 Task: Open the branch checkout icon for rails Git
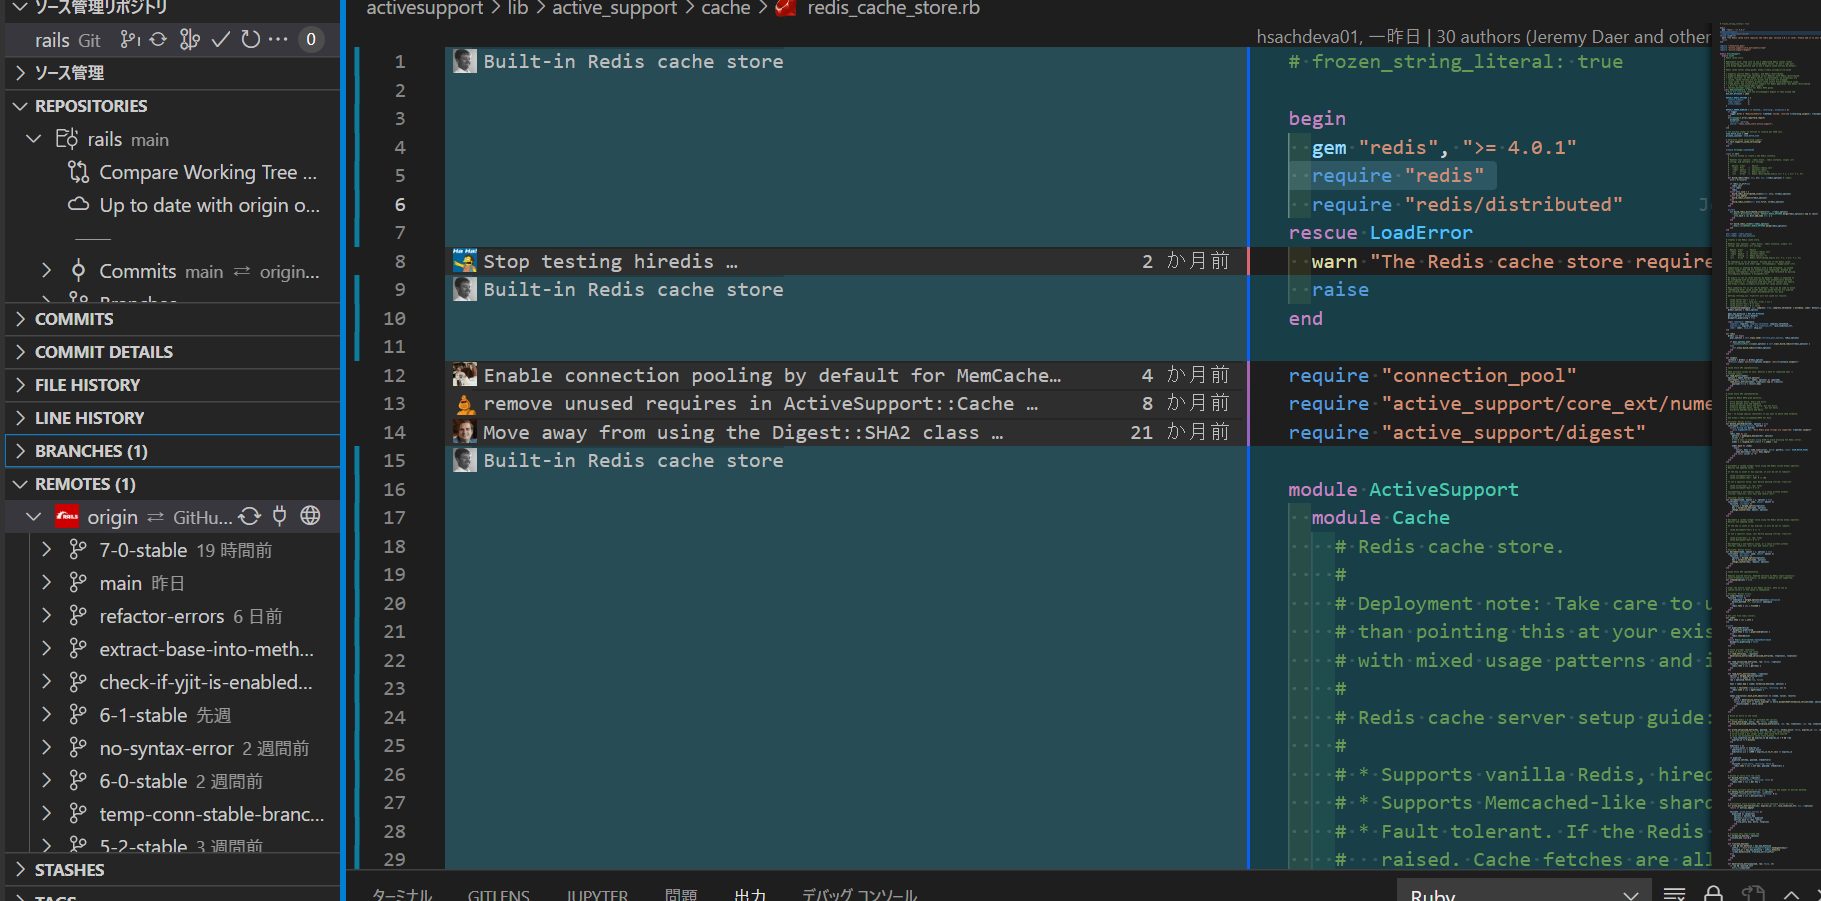tap(129, 39)
